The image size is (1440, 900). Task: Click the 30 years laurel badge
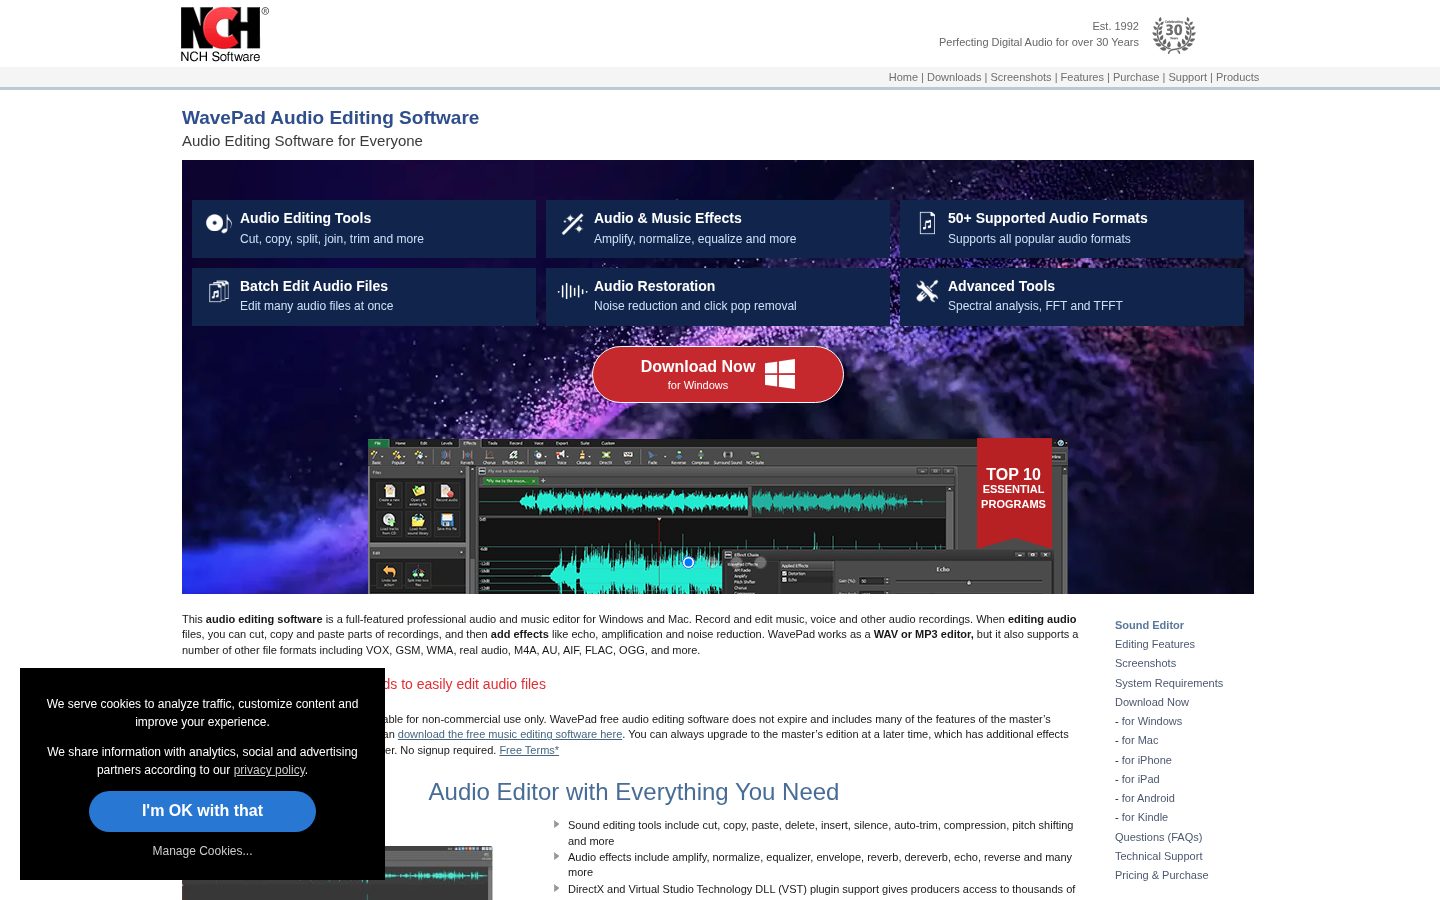(1174, 34)
